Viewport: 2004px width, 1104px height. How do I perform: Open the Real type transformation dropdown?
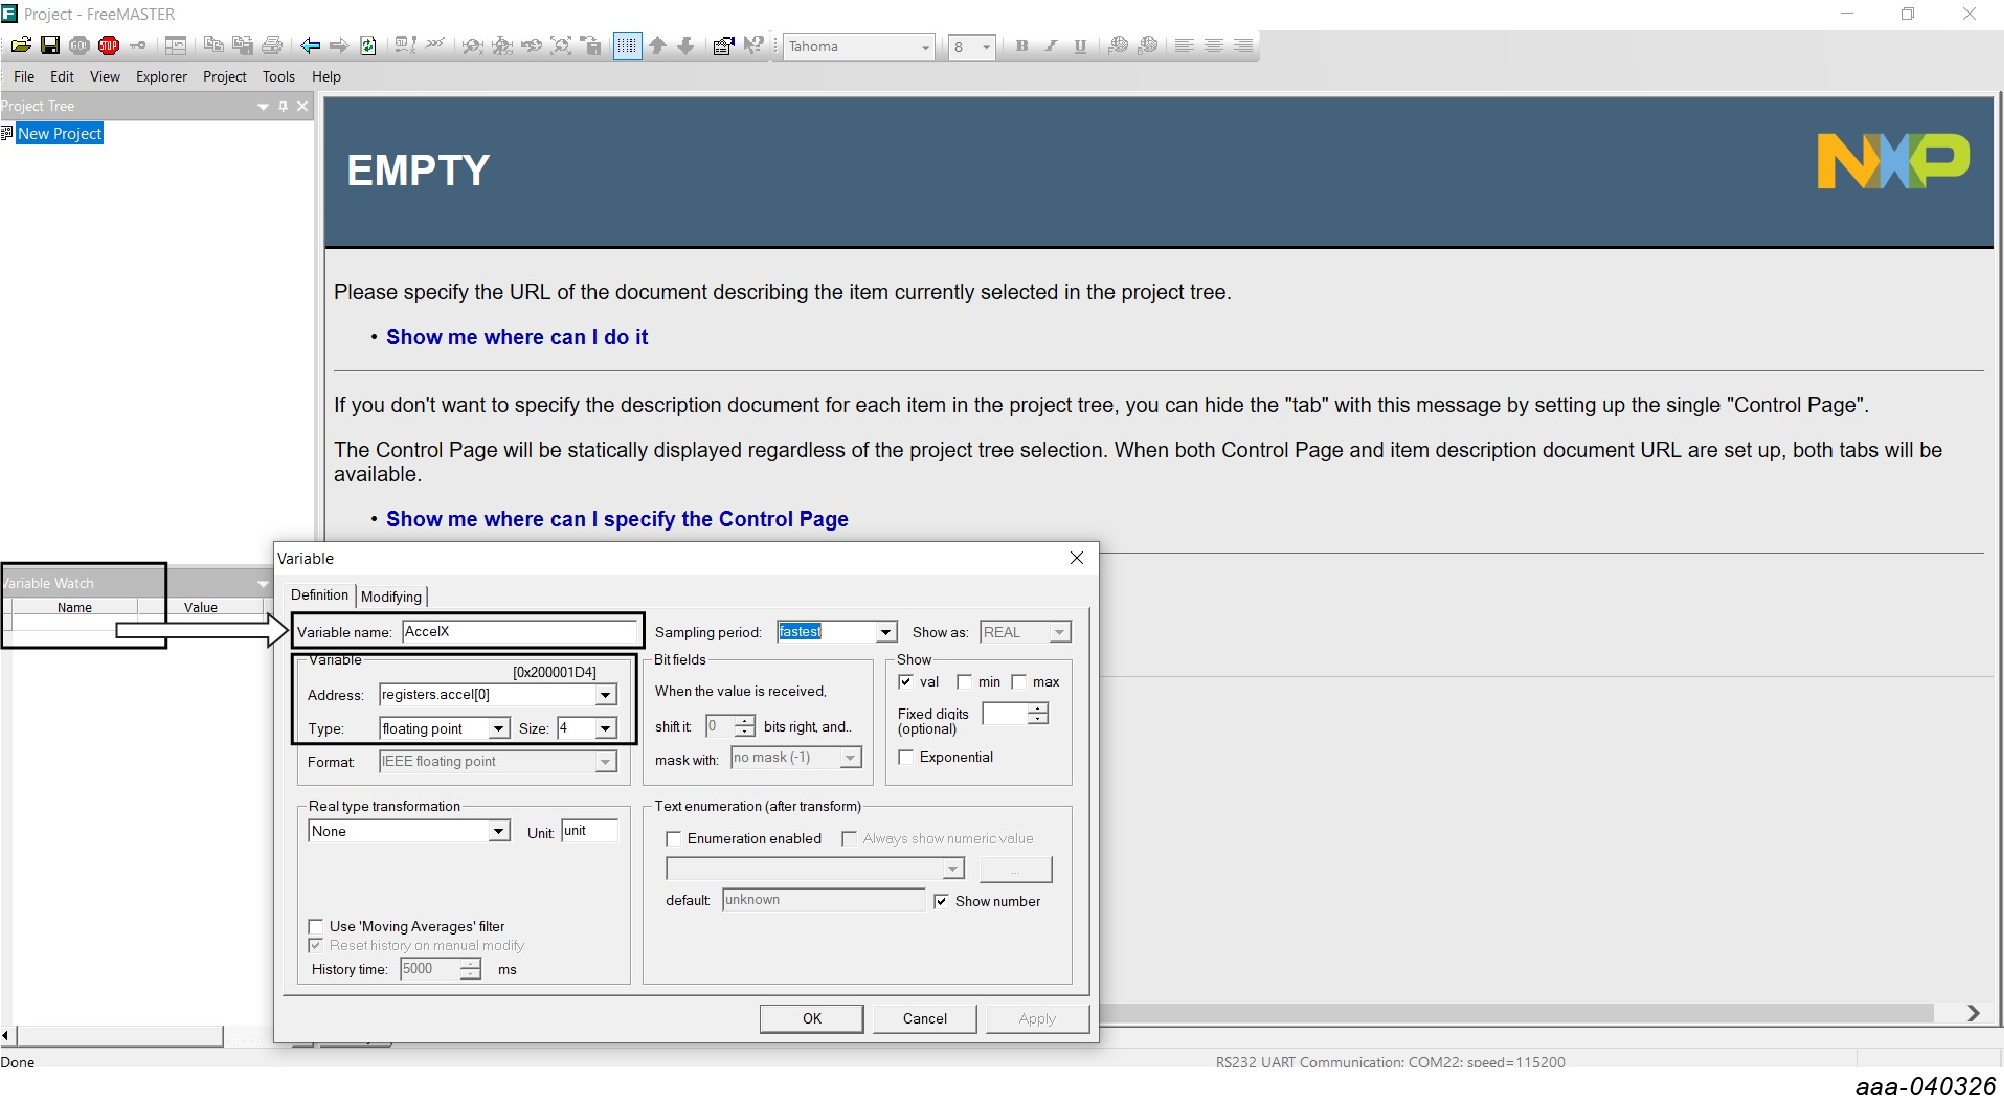coord(498,831)
